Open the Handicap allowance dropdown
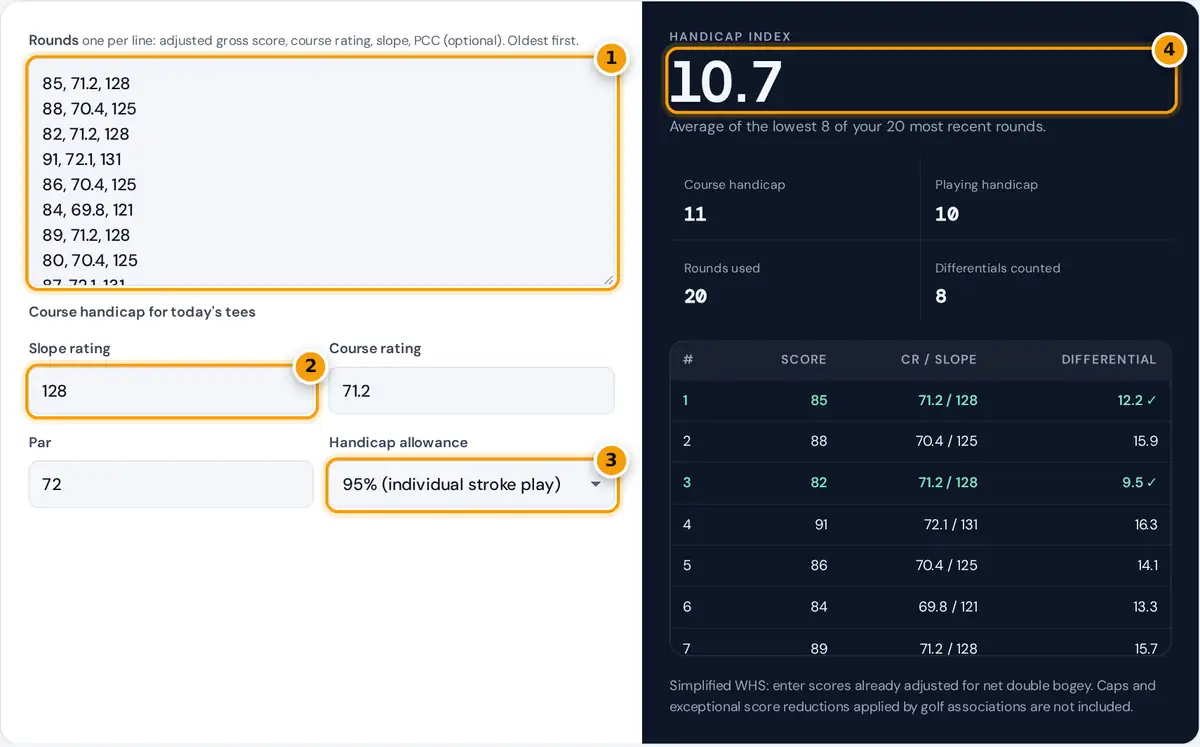Screen dimensions: 1200x747 (x=472, y=484)
